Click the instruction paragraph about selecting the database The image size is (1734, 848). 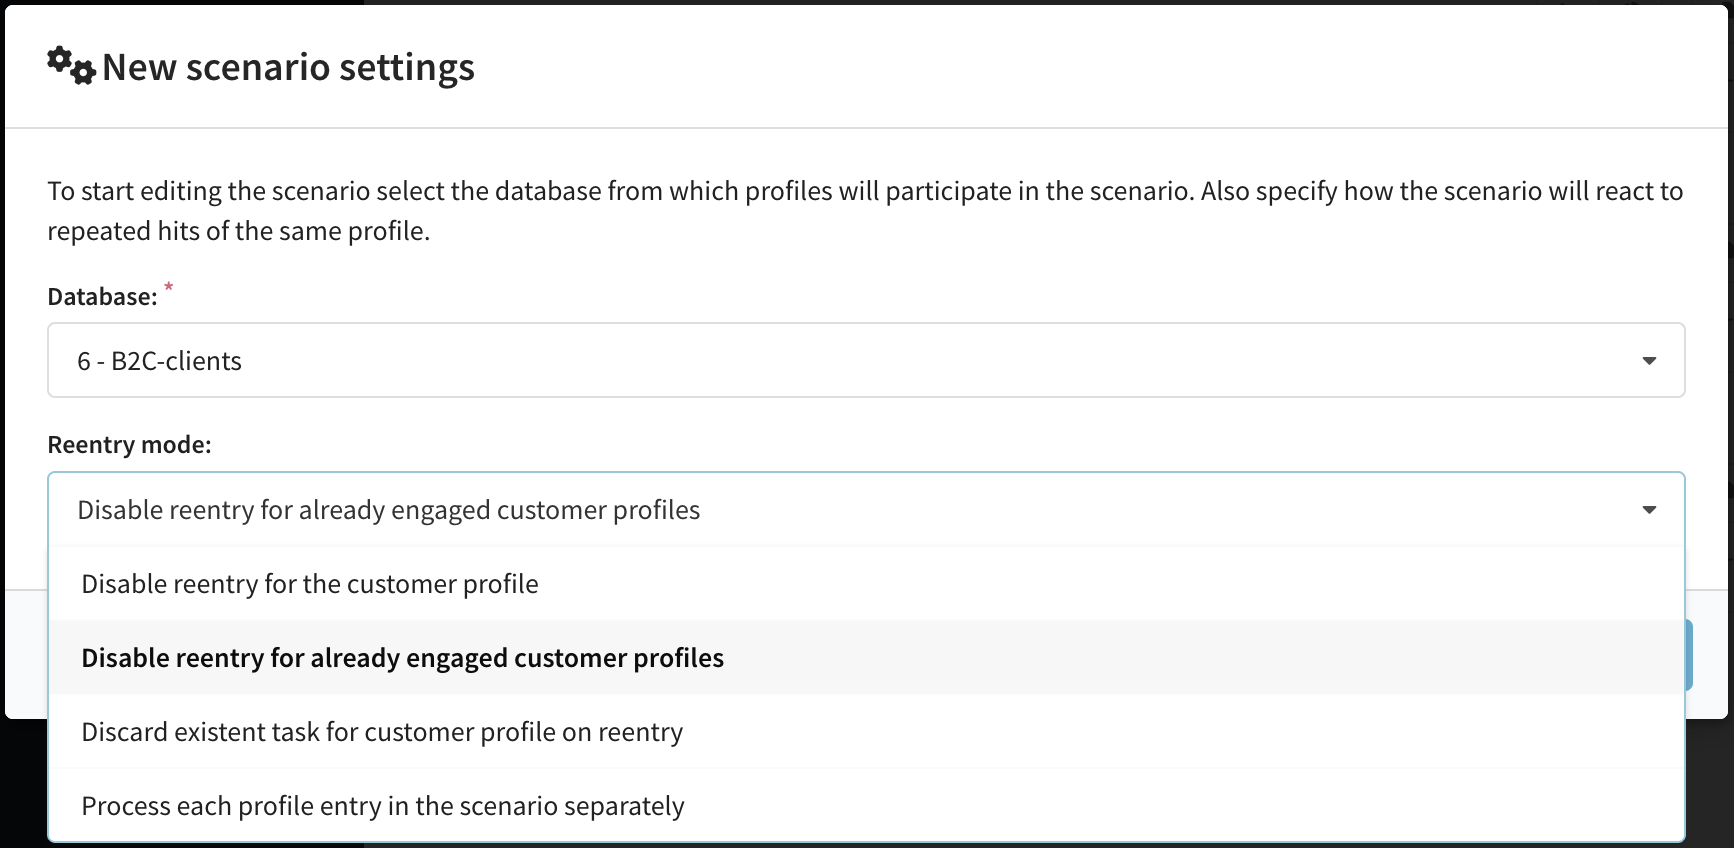click(865, 211)
